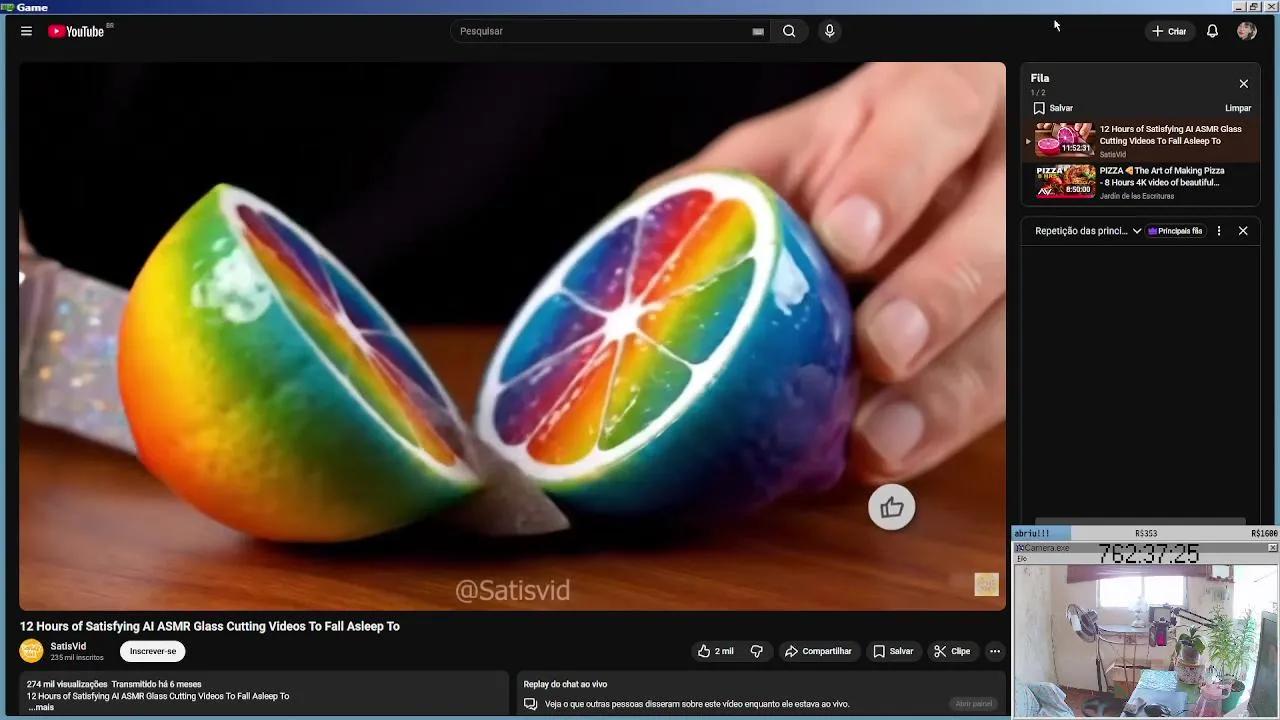Open the Game menu in the title bar

[34, 6]
